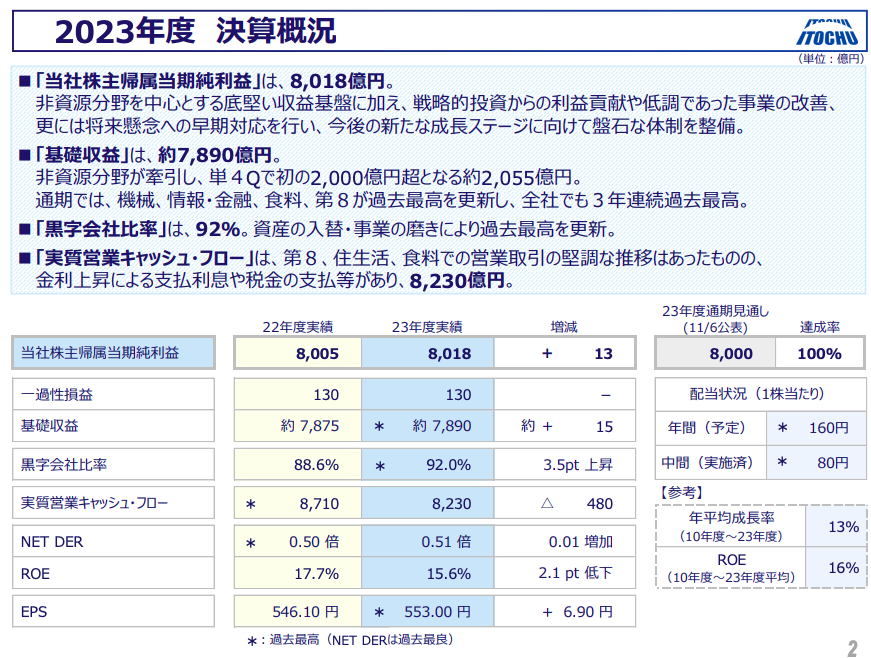The height and width of the screenshot is (658, 871).
Task: Click the 0.50 倍 cell
Action: [298, 541]
